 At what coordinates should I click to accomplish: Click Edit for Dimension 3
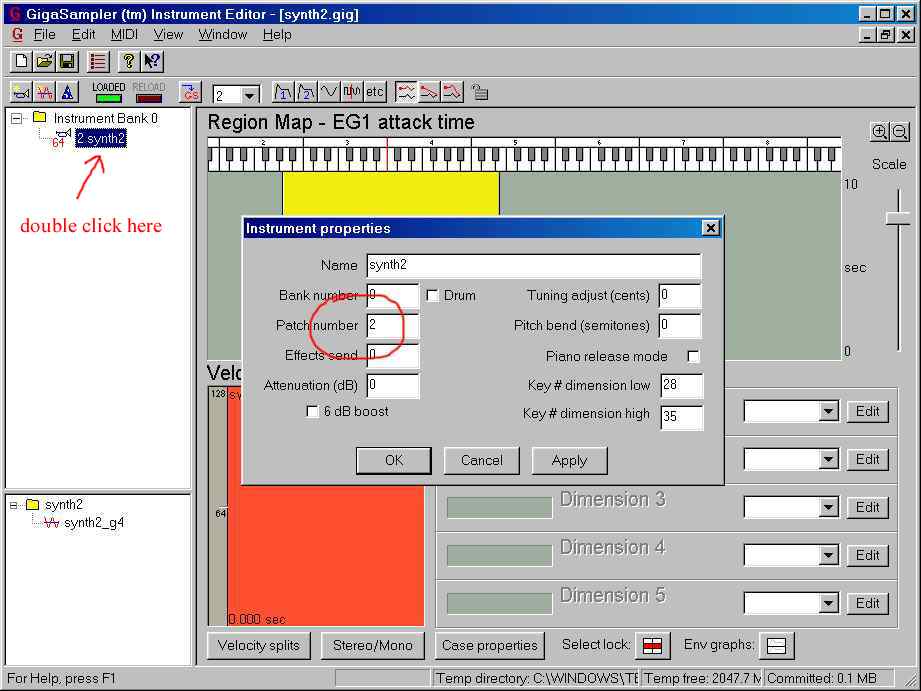pyautogui.click(x=868, y=507)
